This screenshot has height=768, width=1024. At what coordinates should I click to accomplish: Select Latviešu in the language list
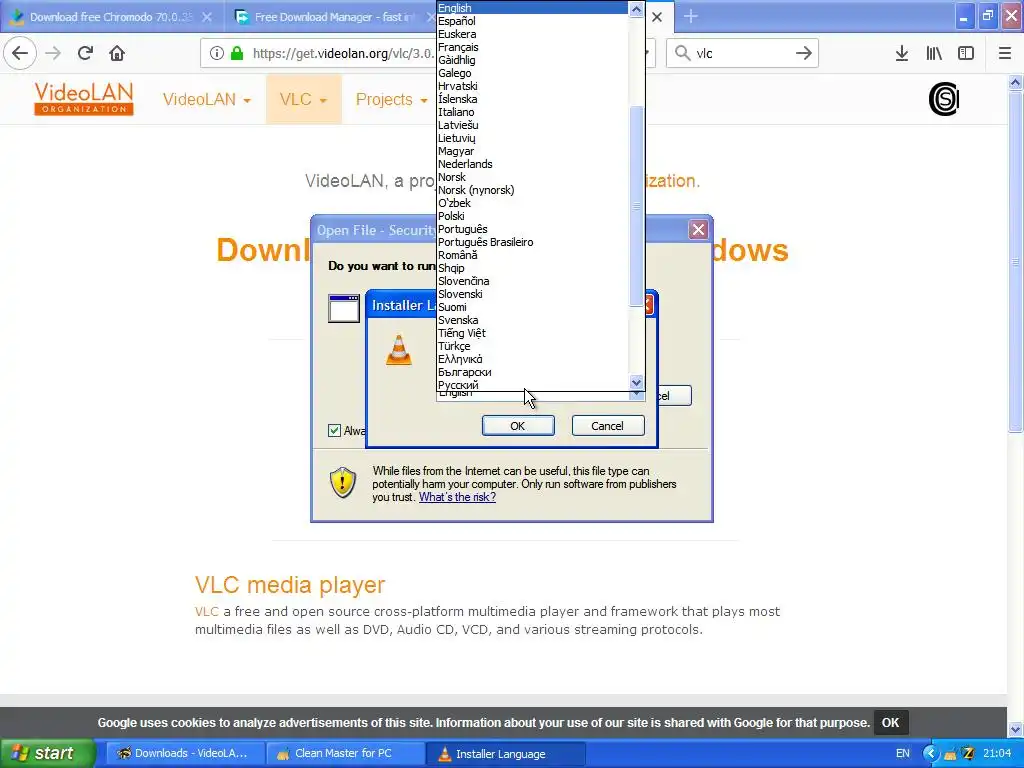pyautogui.click(x=532, y=125)
